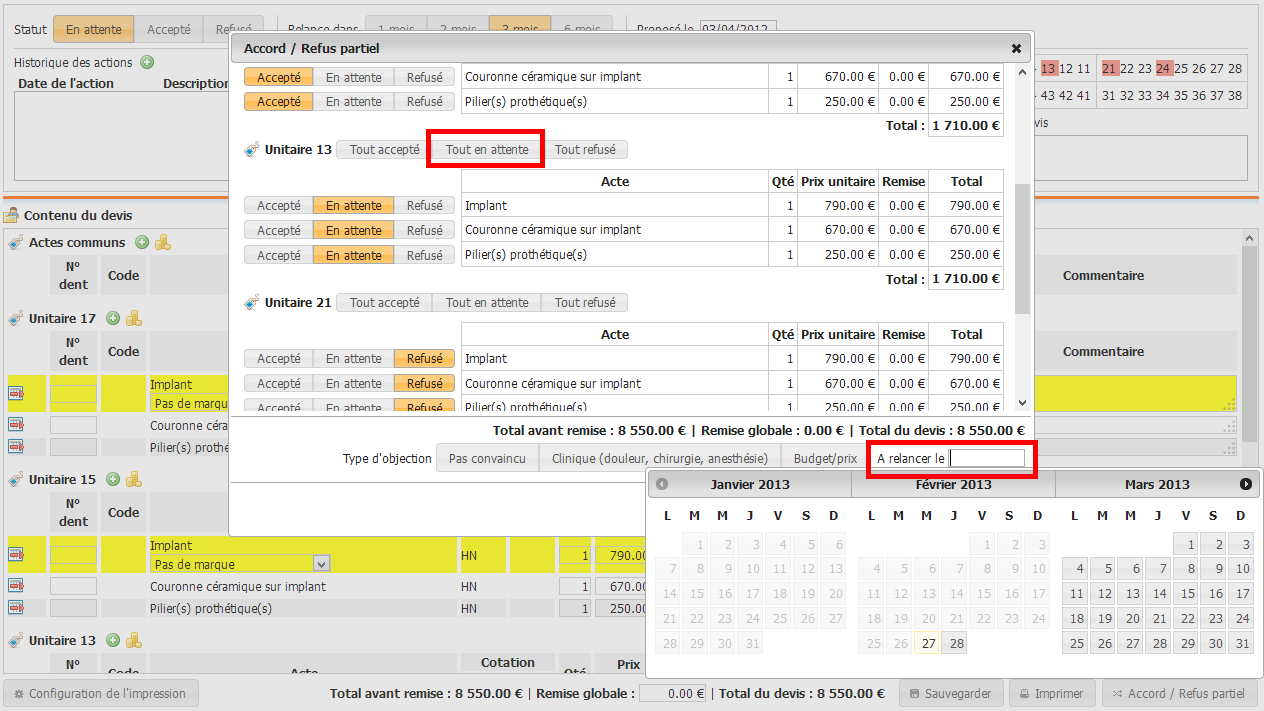Select 15 March 2013 in calendar
This screenshot has width=1264, height=711.
[x=1185, y=594]
